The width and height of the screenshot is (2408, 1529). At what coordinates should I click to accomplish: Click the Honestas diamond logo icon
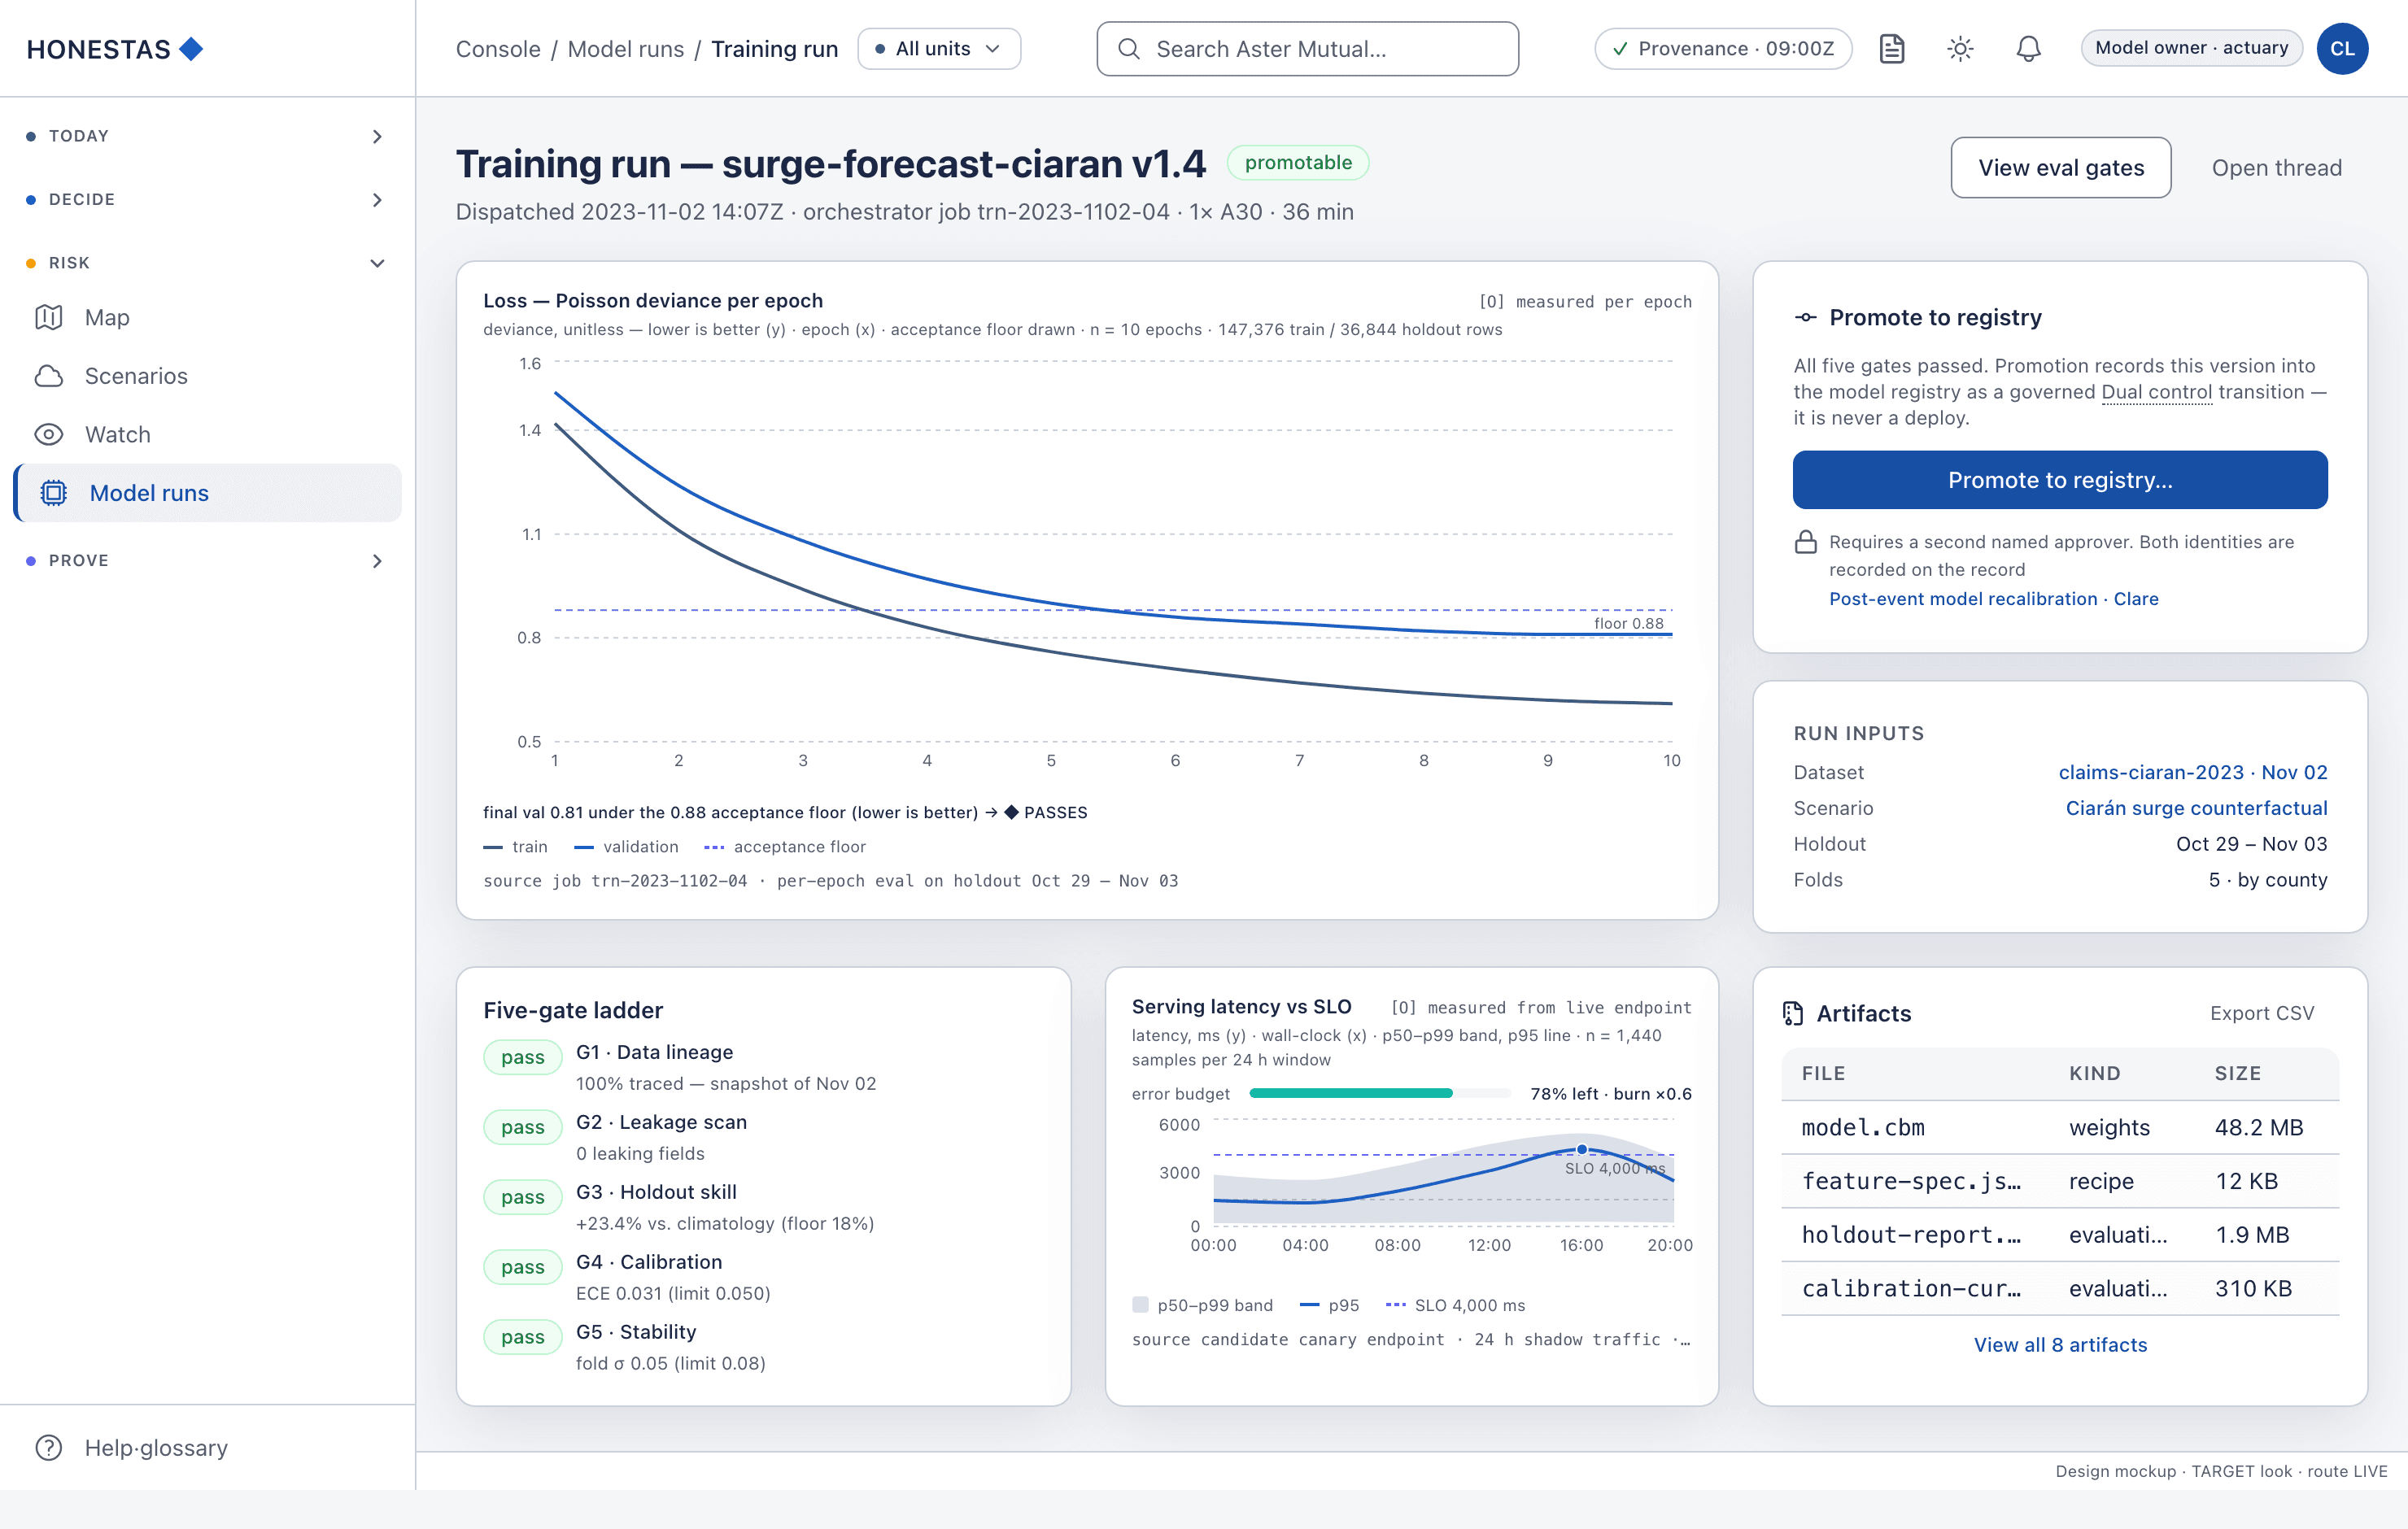191,48
